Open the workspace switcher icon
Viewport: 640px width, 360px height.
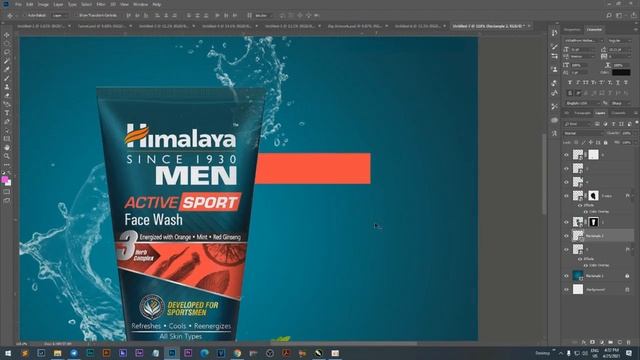619,16
